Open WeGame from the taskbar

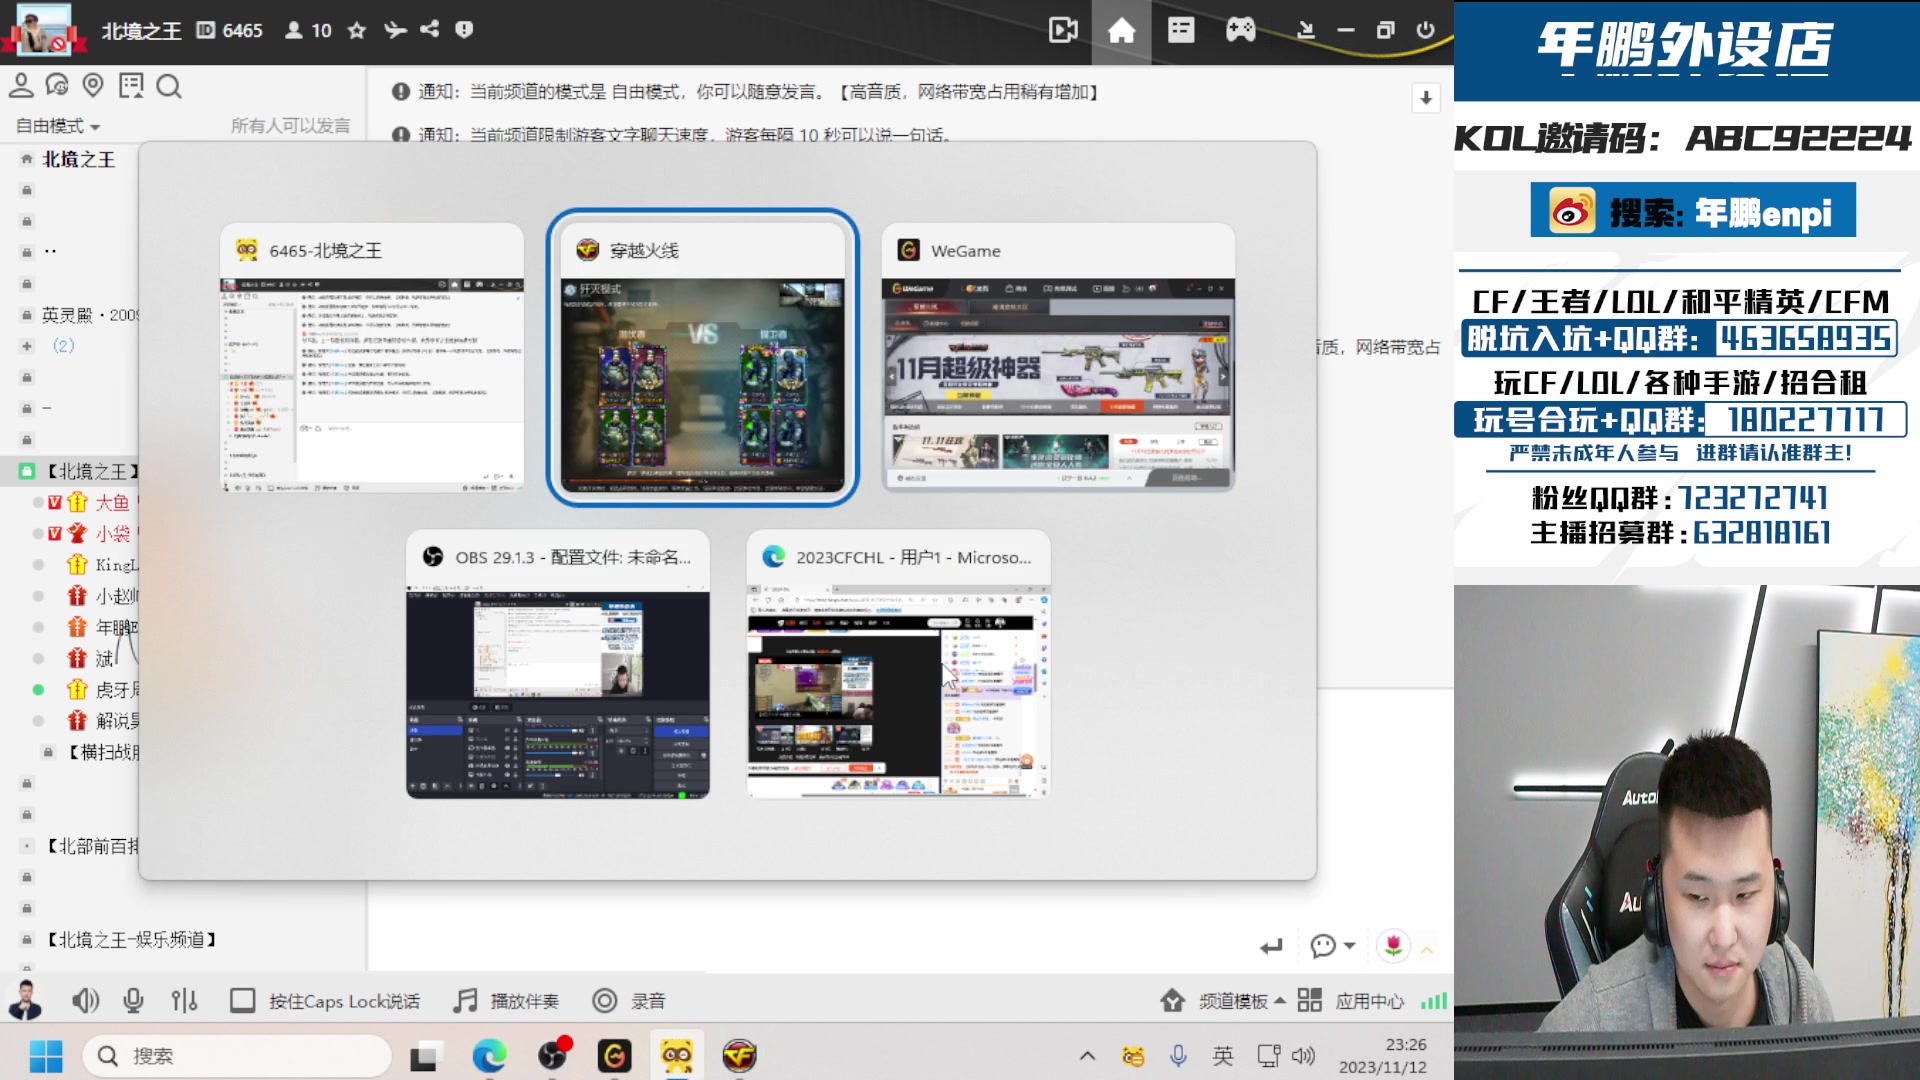point(615,1056)
